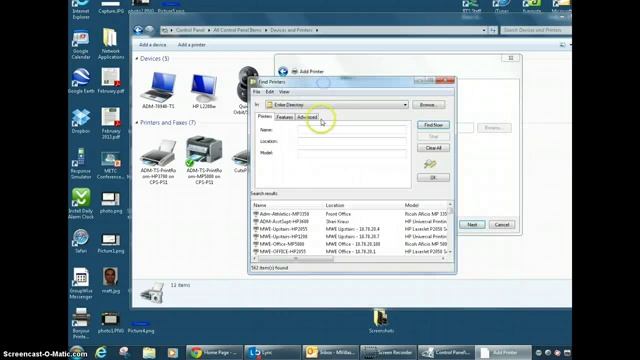Click the Location input field
Viewport: 640px width, 360px height.
352,141
